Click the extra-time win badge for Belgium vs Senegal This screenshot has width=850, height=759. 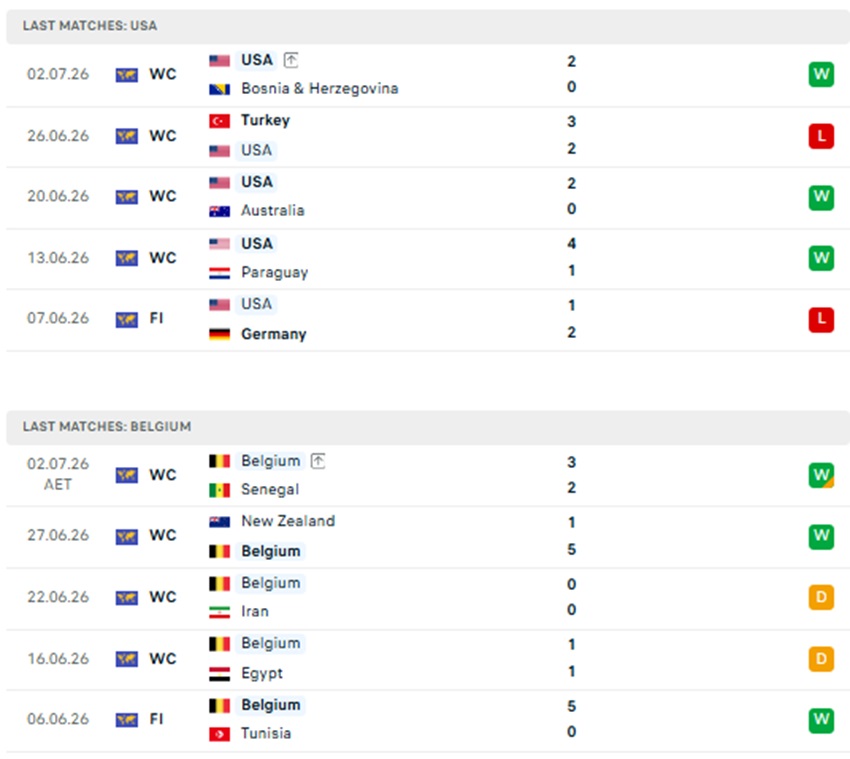point(821,475)
